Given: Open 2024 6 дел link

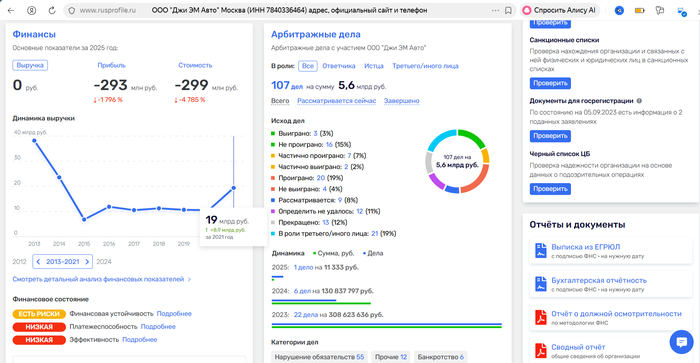Looking at the screenshot, I should coord(302,291).
